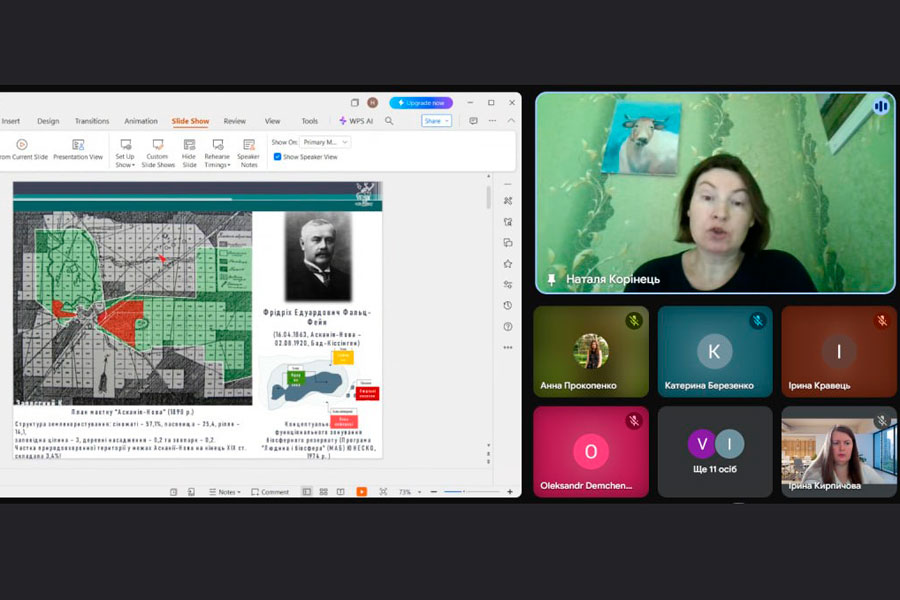Click the star icon in the right sidebar

tap(508, 264)
